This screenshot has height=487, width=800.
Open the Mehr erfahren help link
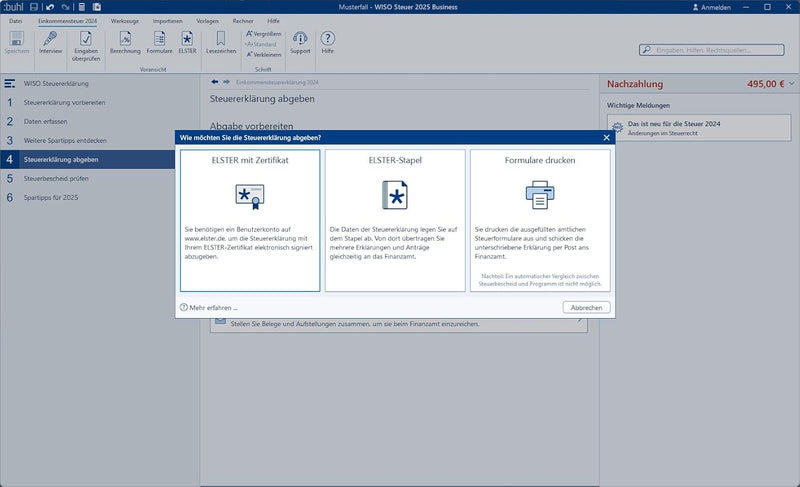209,307
